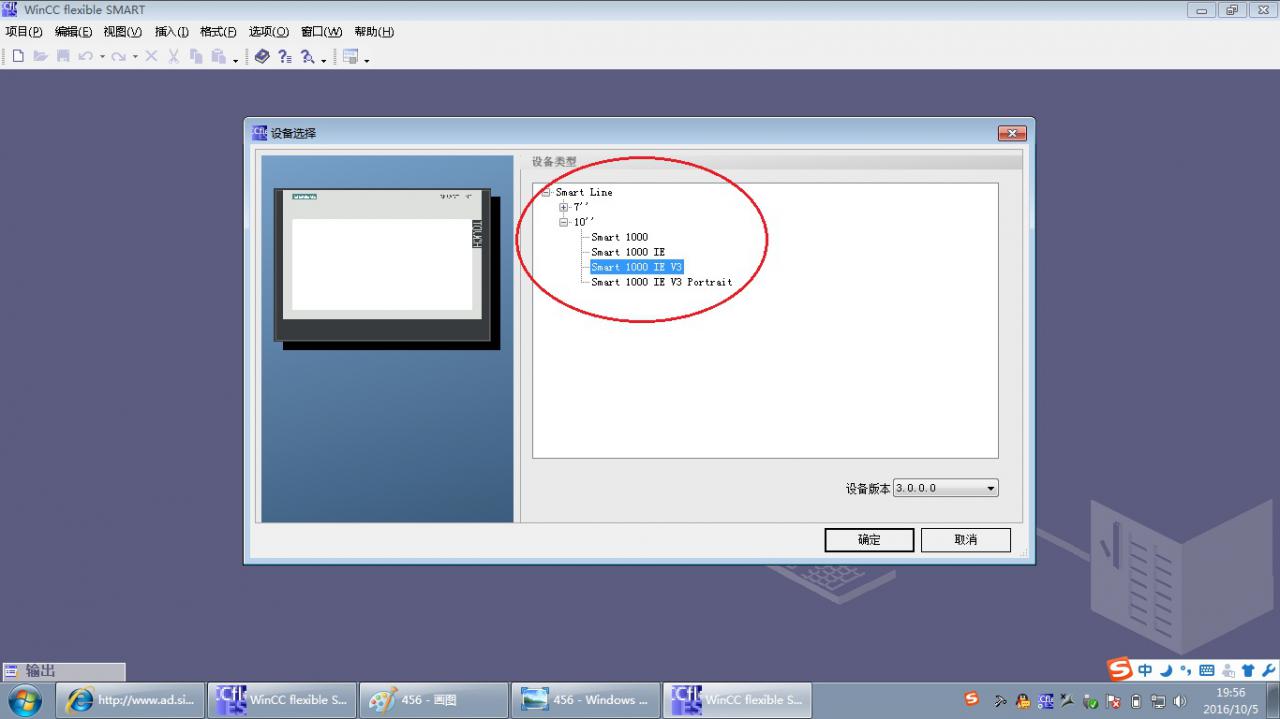This screenshot has width=1280, height=719.
Task: Switch to 456 - Windows photo viewer taskbar item
Action: pyautogui.click(x=586, y=700)
